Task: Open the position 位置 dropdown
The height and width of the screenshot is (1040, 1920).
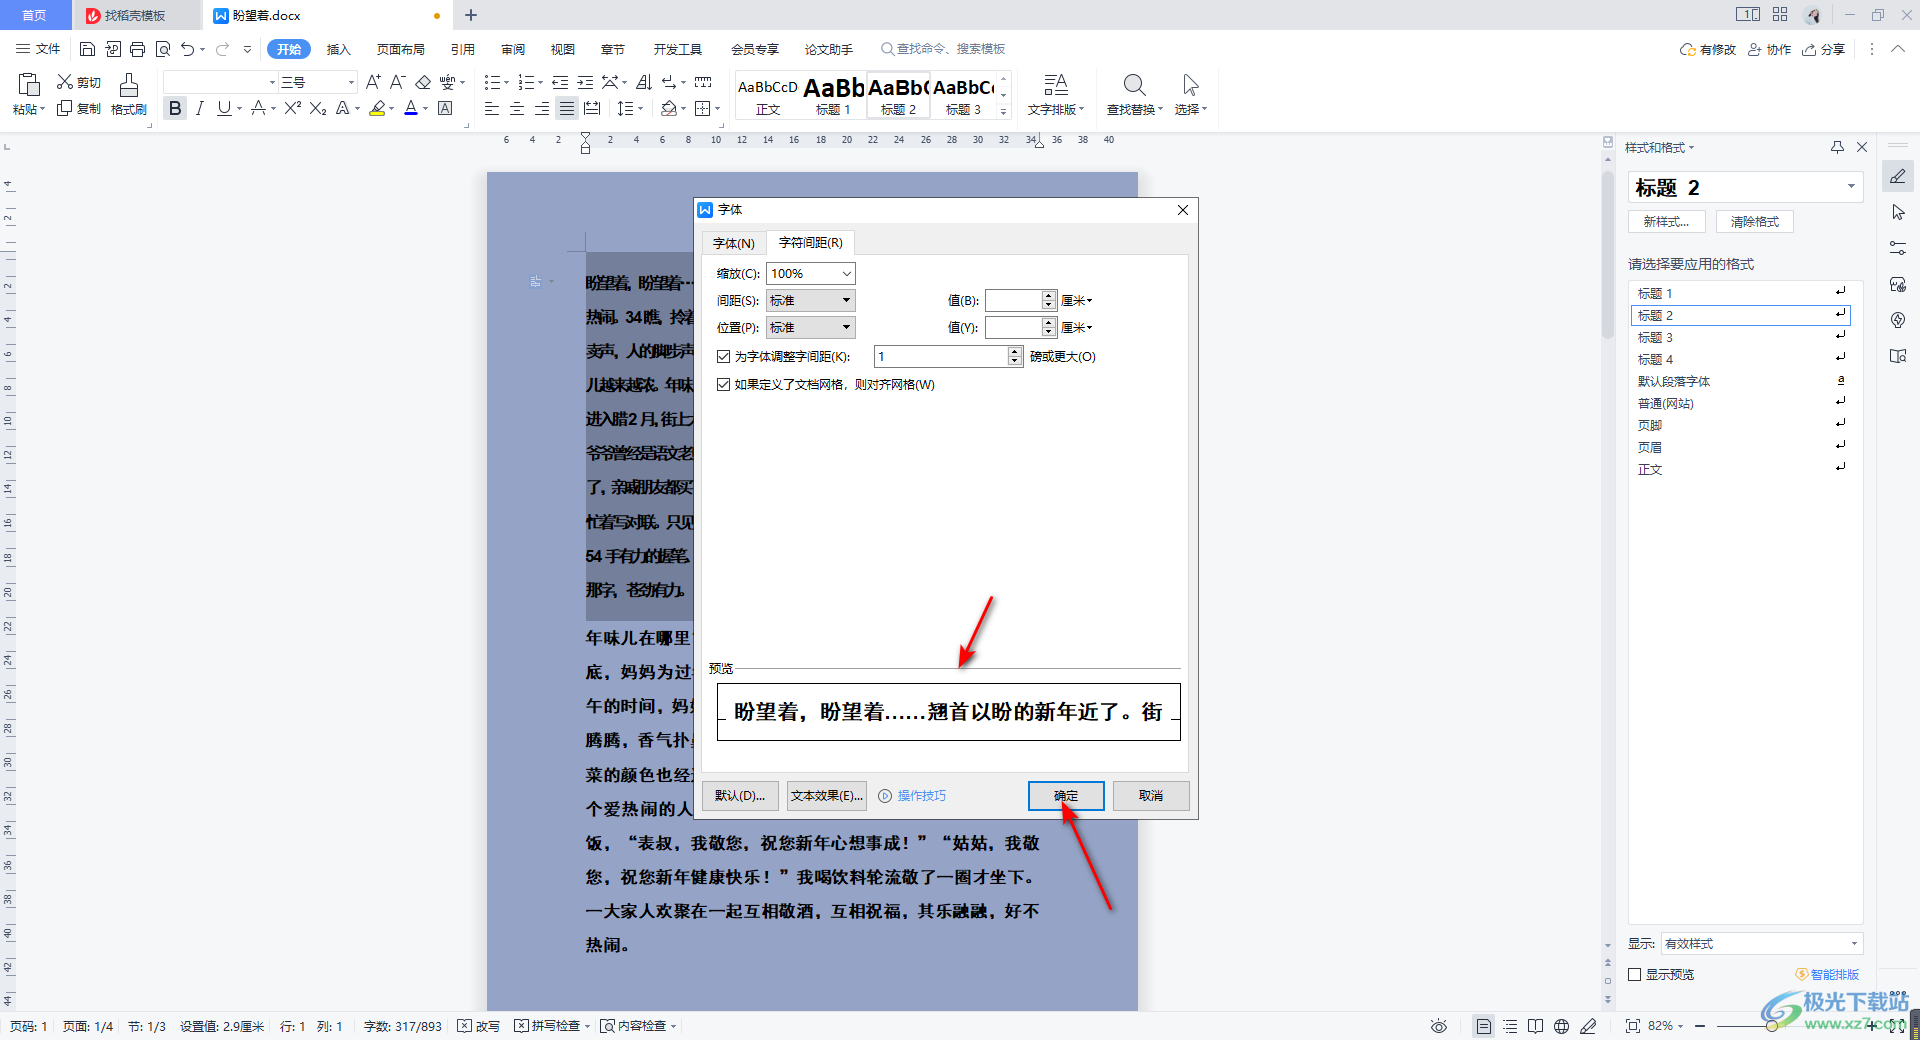Action: [846, 327]
